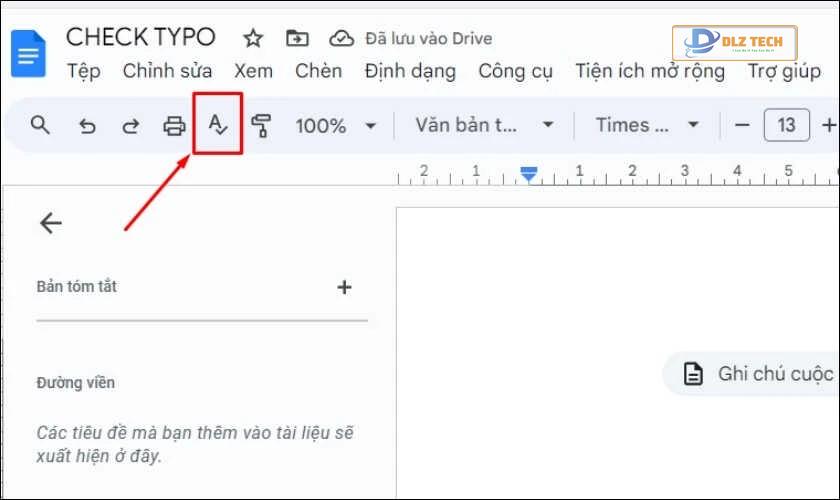This screenshot has height=500, width=840.
Task: Undo the last action
Action: coord(87,126)
